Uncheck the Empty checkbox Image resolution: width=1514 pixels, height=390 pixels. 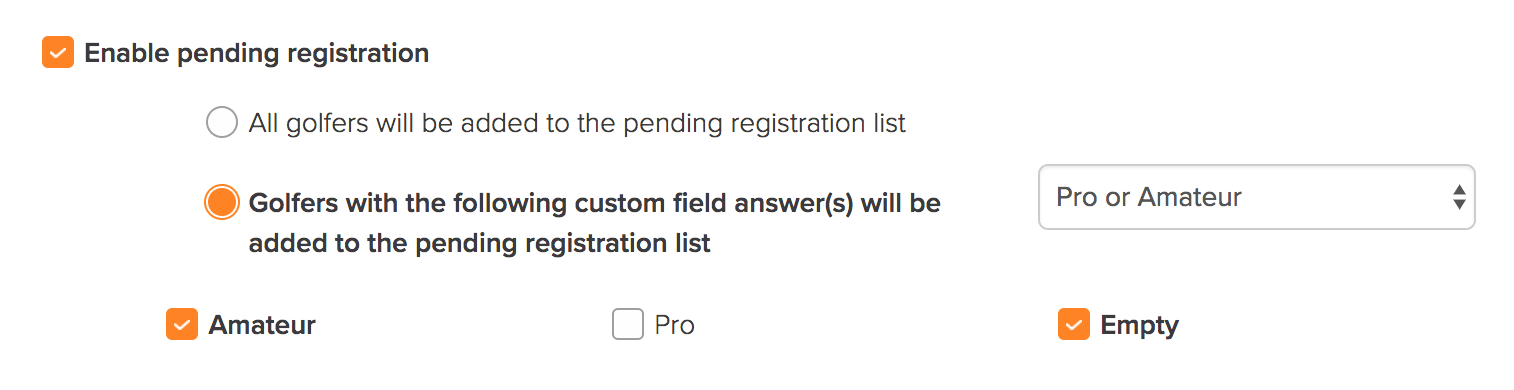pyautogui.click(x=1074, y=325)
